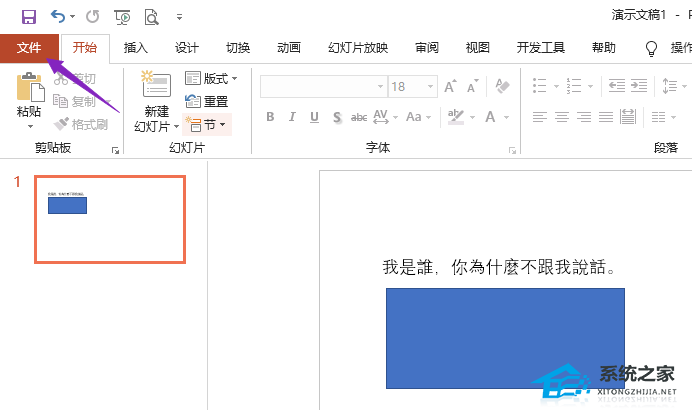Toggle strikethrough abc button
Screen dimensions: 692x410
359,117
